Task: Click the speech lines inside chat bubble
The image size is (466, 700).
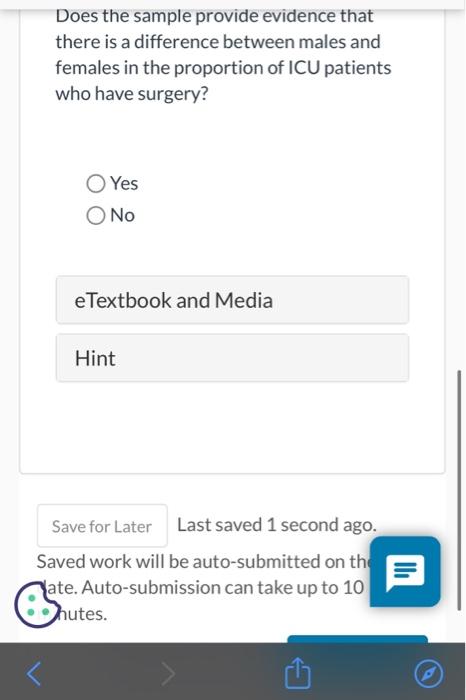Action: point(405,570)
